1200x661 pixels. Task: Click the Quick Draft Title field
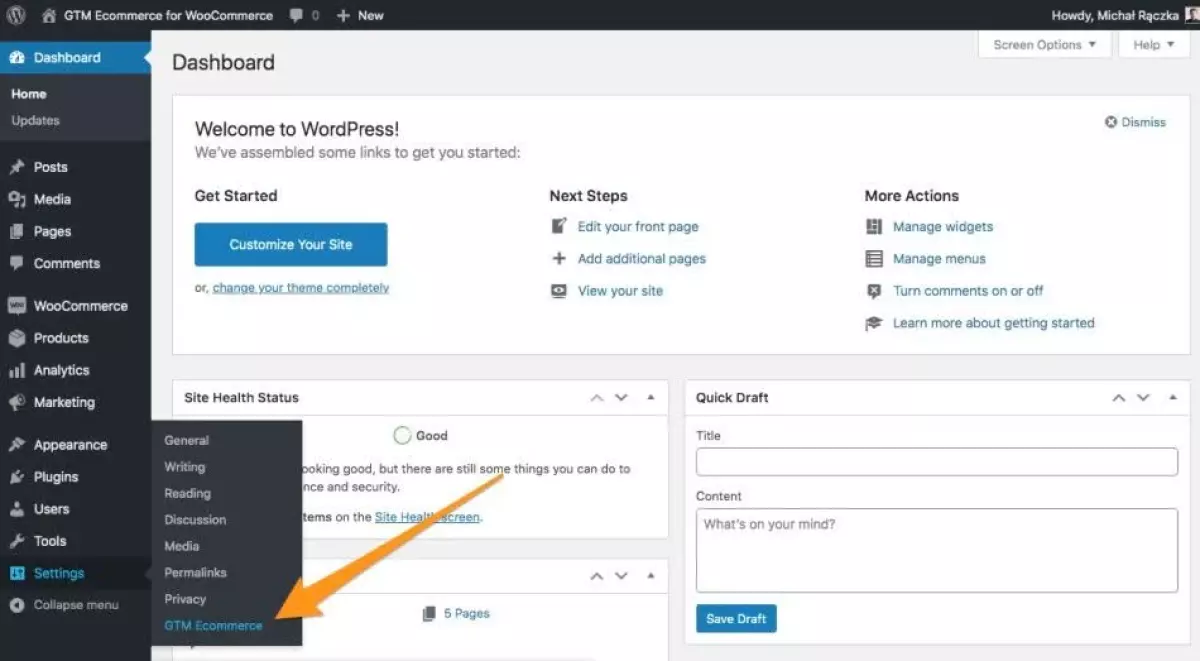[x=937, y=462]
